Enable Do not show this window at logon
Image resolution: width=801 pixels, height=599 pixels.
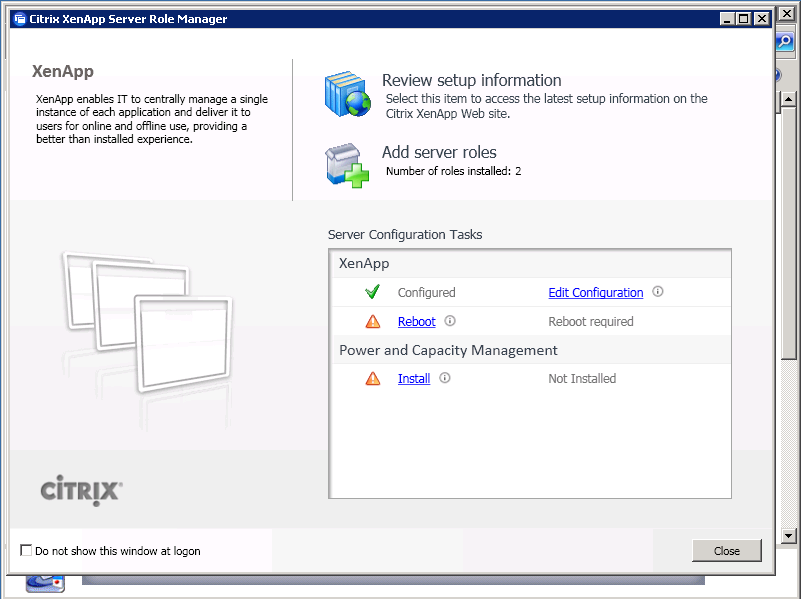click(x=26, y=550)
